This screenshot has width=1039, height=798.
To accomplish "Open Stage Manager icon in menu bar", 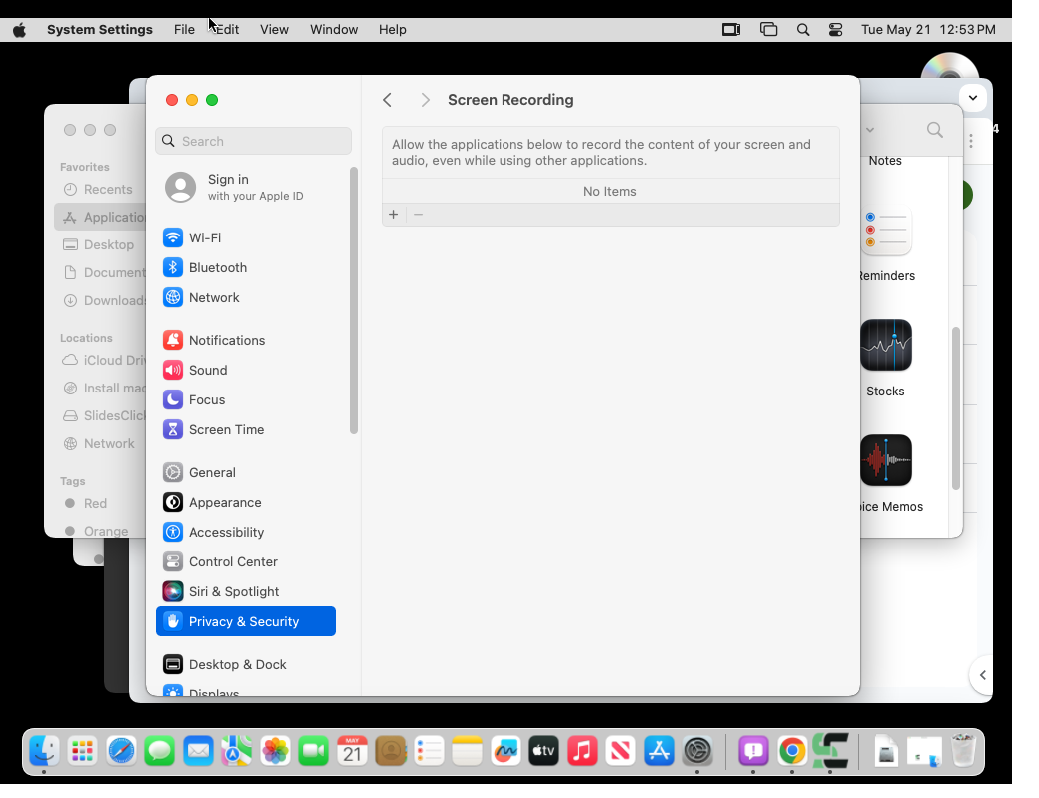I will (769, 30).
